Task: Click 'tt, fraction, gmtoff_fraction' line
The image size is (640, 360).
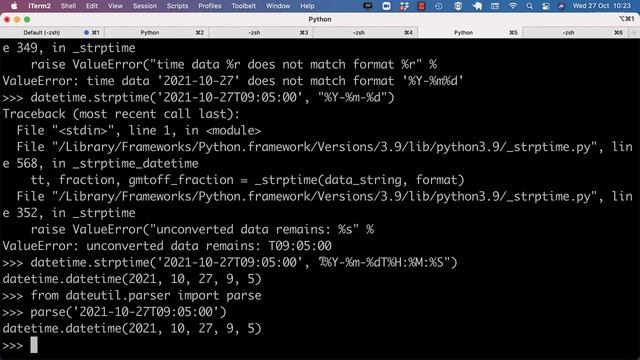Action: (x=247, y=180)
